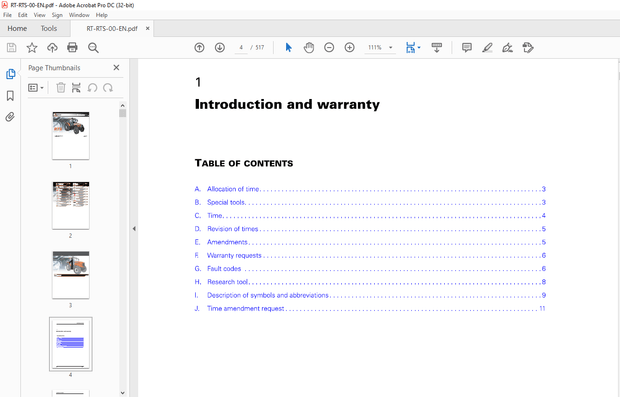Open Warranty requests link
Image resolution: width=620 pixels, height=397 pixels.
[370, 255]
